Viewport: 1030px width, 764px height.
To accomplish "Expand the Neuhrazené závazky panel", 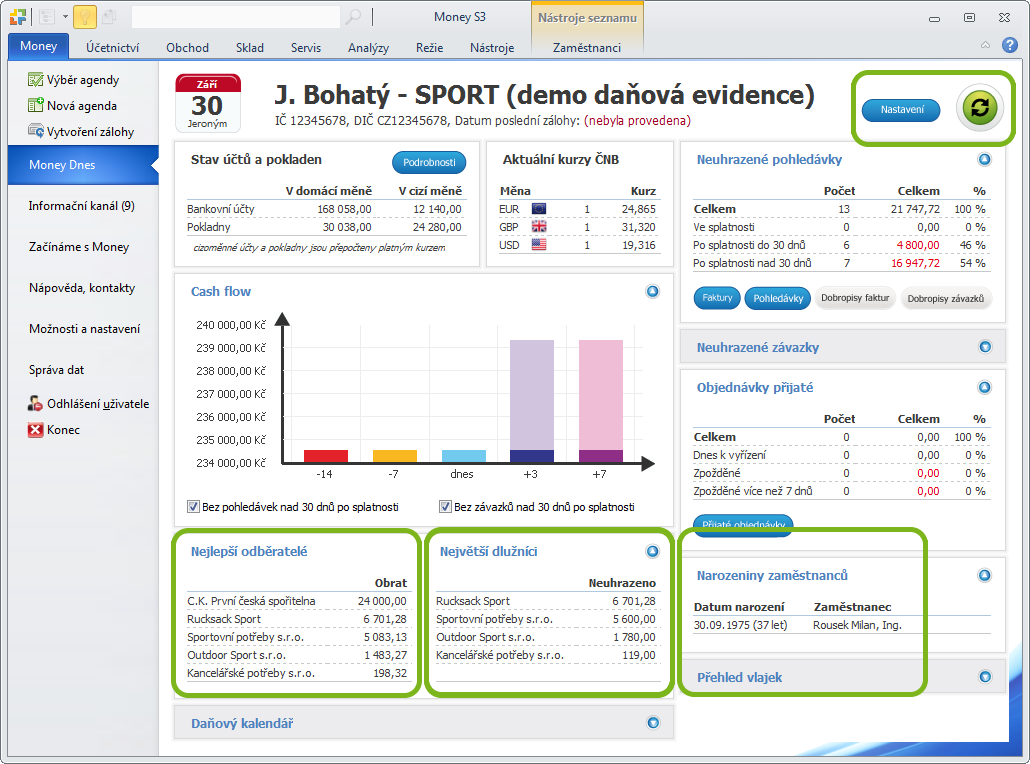I will 985,347.
